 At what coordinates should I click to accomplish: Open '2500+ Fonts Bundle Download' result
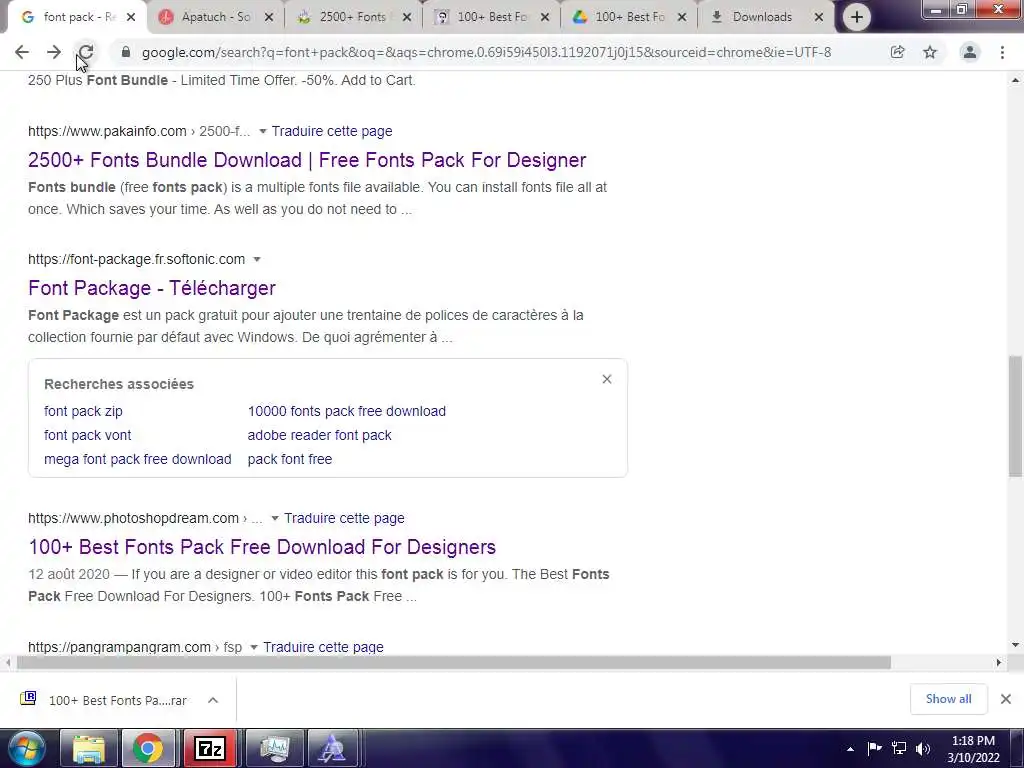point(307,160)
